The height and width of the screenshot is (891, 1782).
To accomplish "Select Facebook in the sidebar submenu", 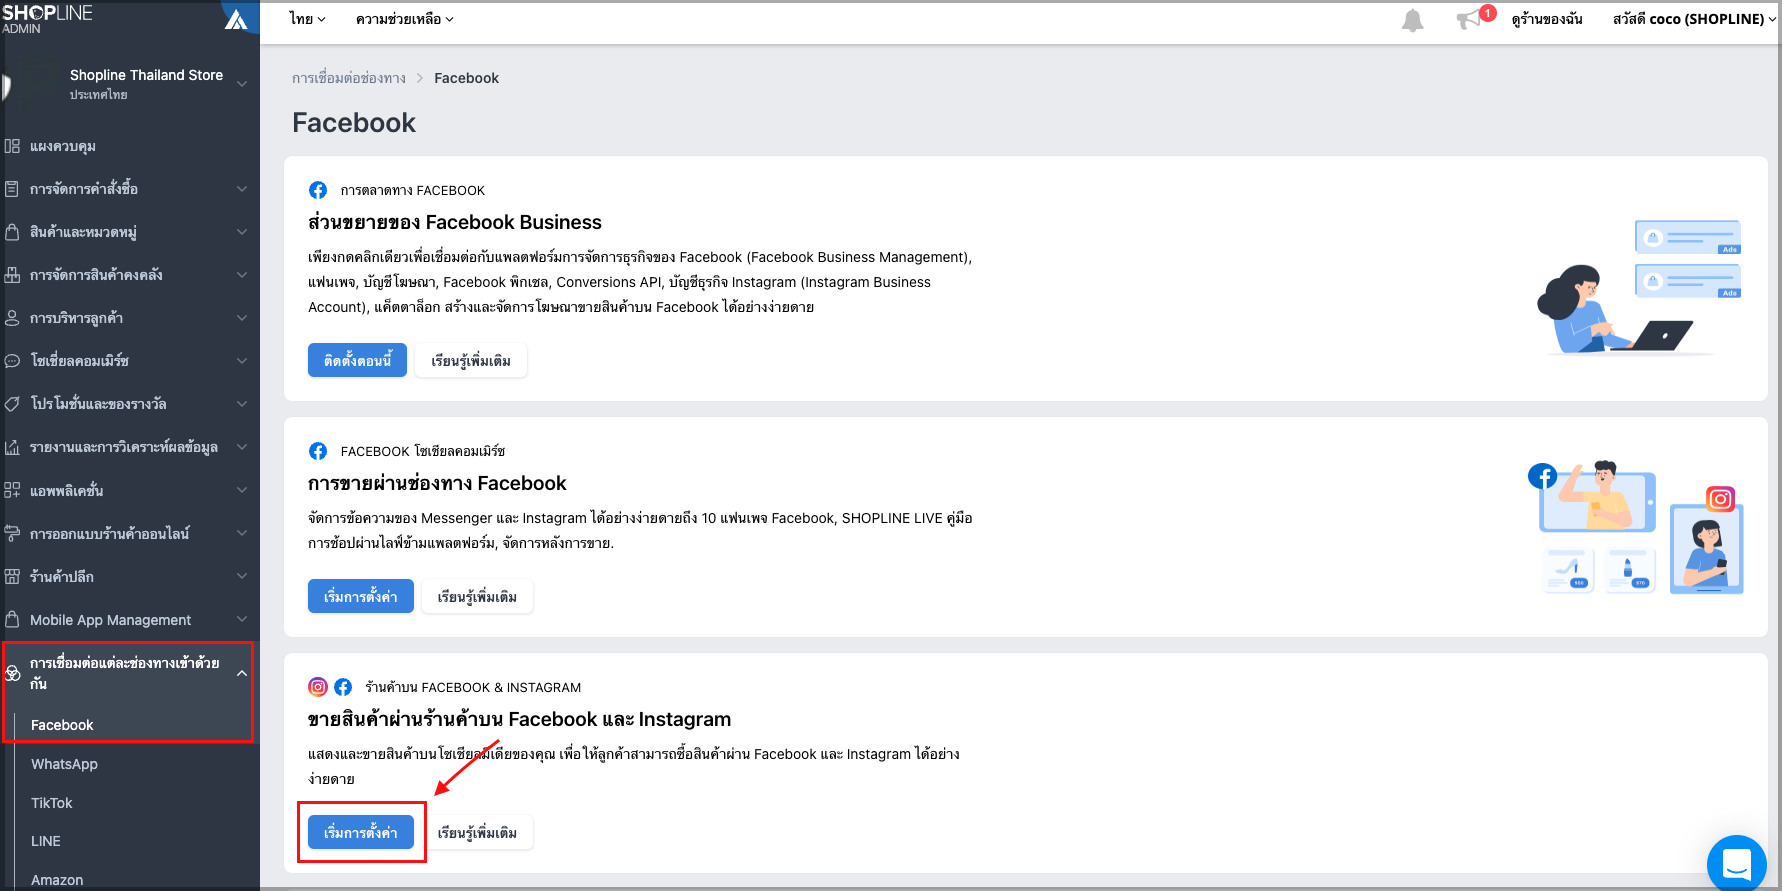I will 62,725.
